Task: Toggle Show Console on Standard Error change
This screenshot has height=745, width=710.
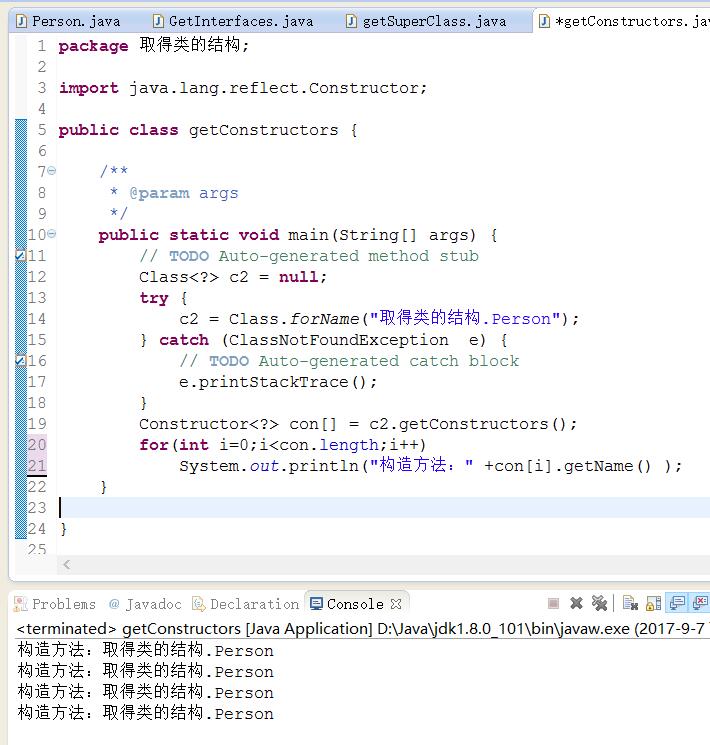Action: [700, 603]
